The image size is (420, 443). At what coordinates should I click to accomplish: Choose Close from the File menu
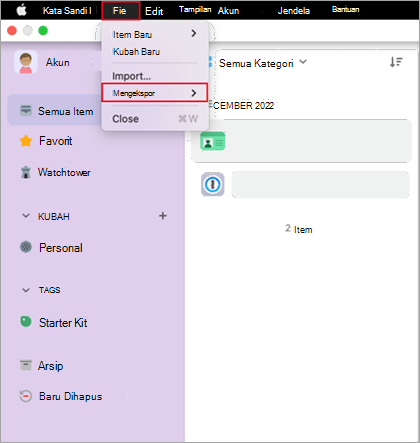click(155, 119)
